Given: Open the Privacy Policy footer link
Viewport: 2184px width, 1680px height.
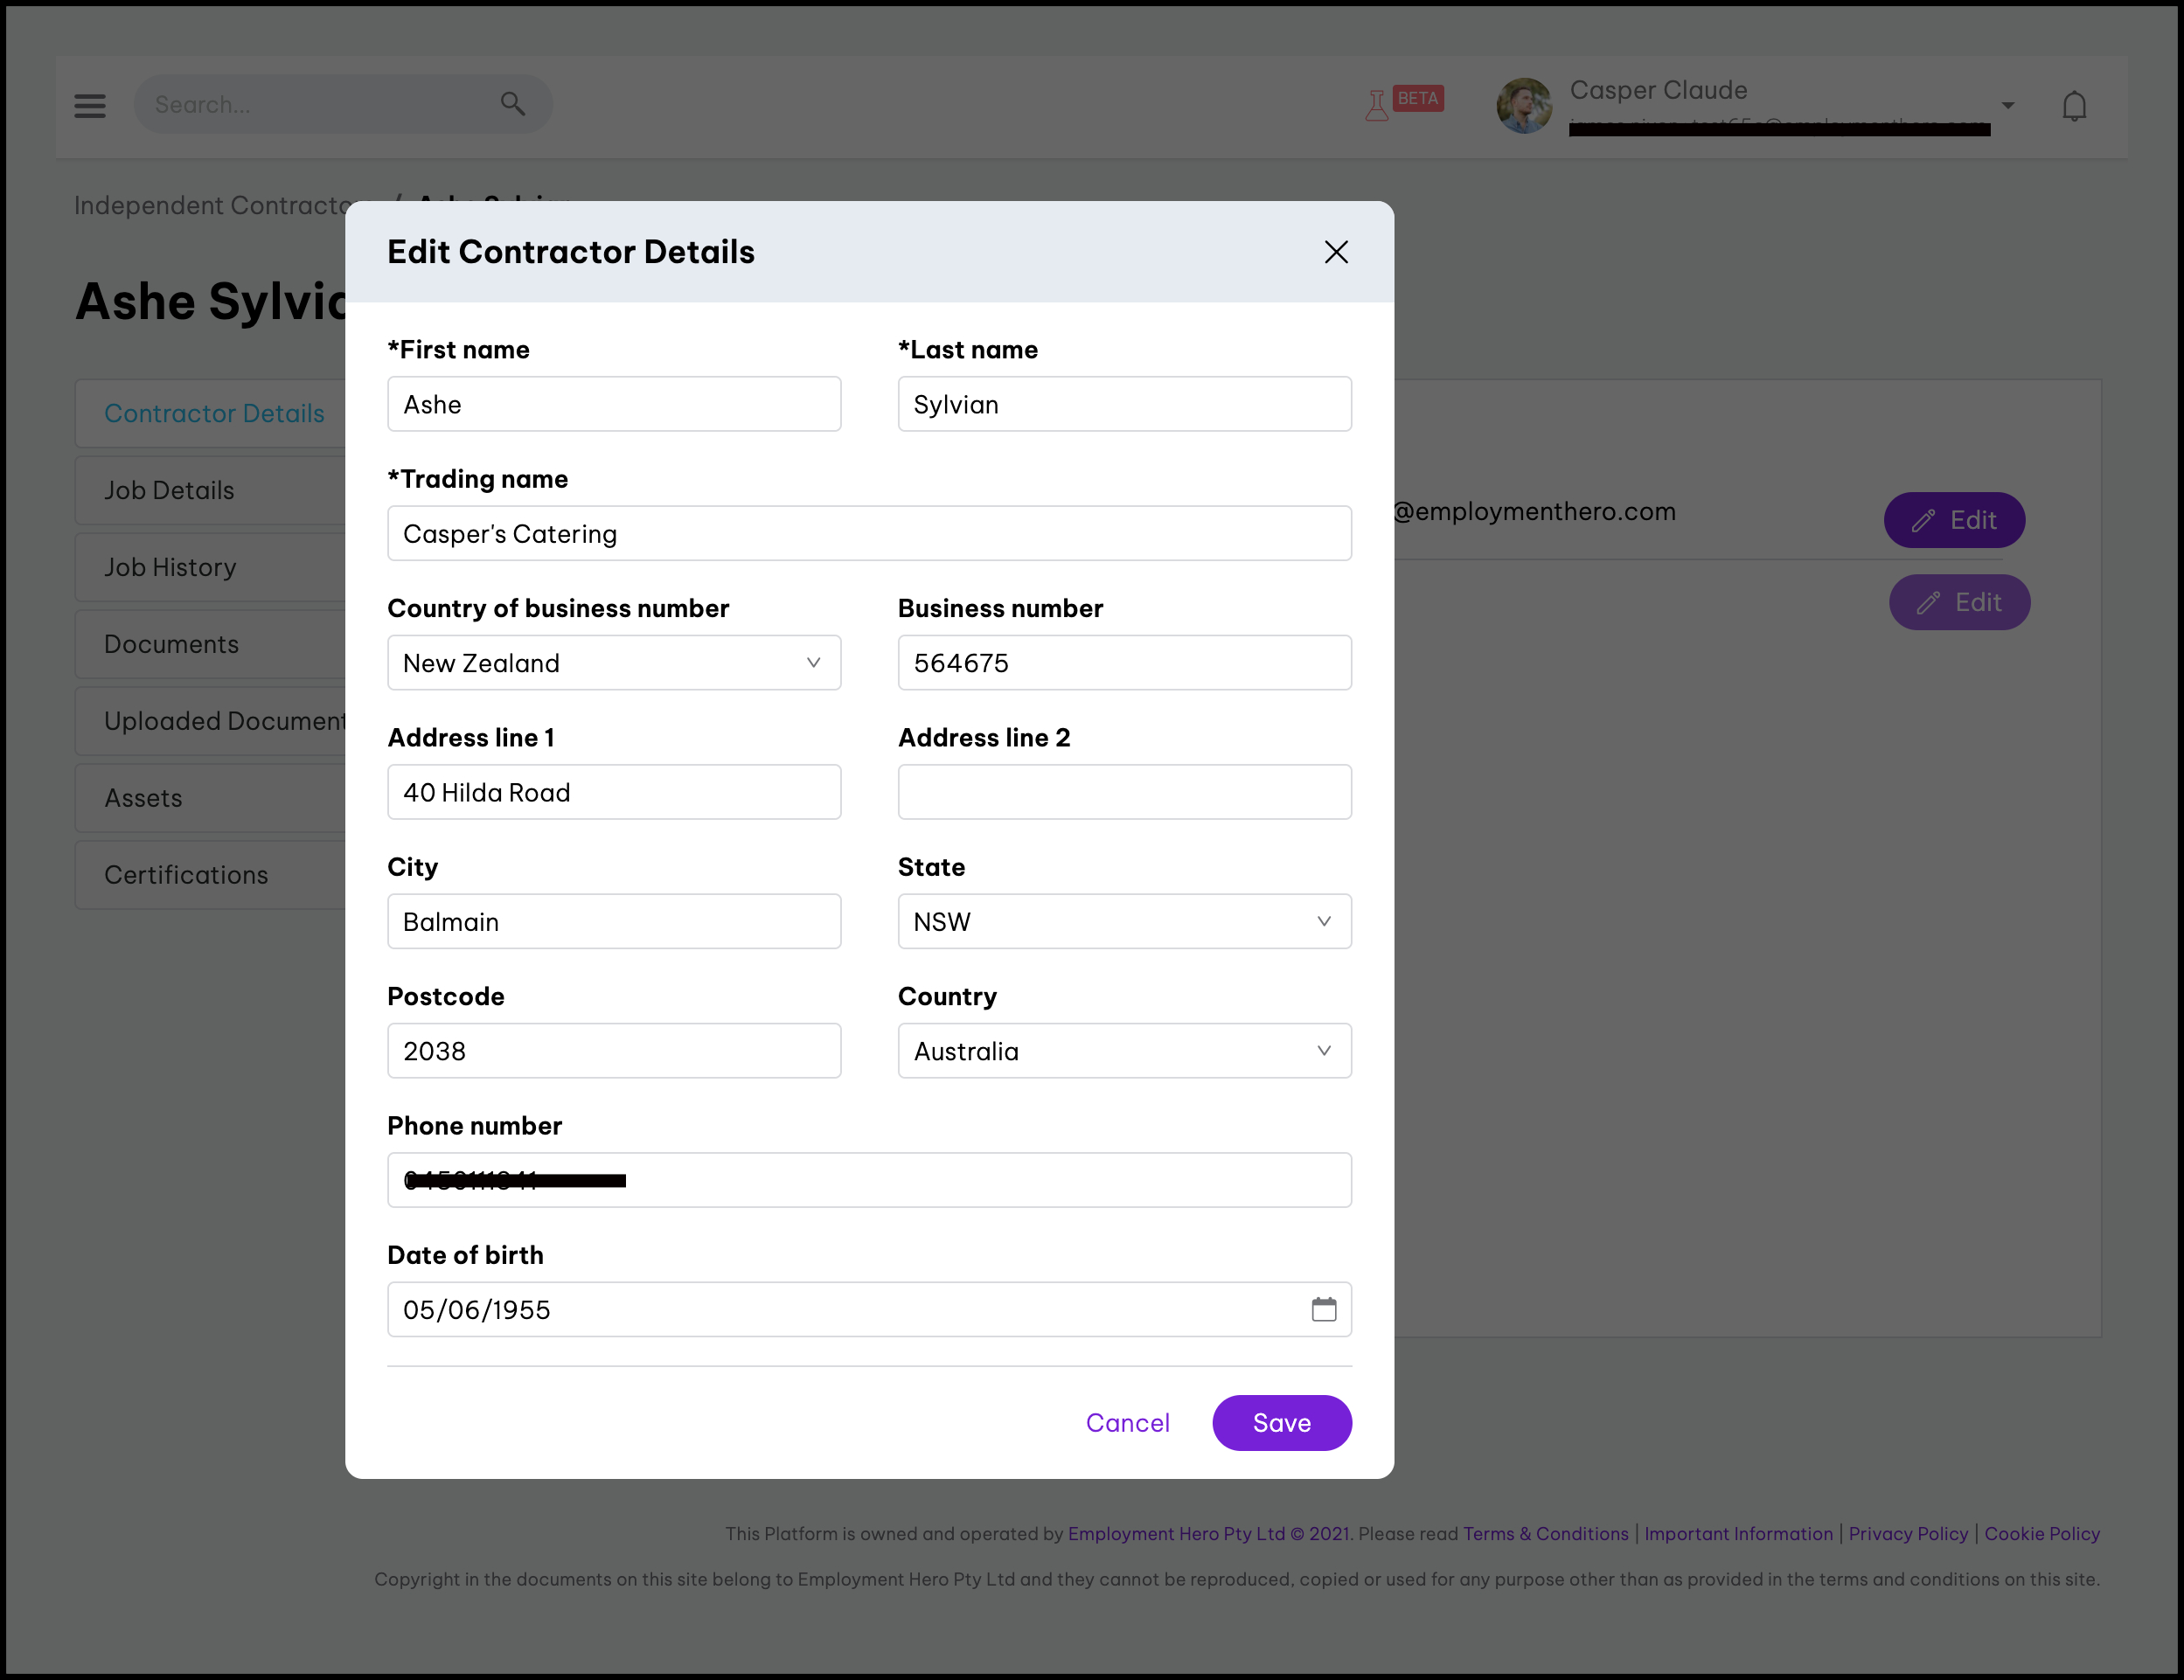Looking at the screenshot, I should click(x=1907, y=1533).
